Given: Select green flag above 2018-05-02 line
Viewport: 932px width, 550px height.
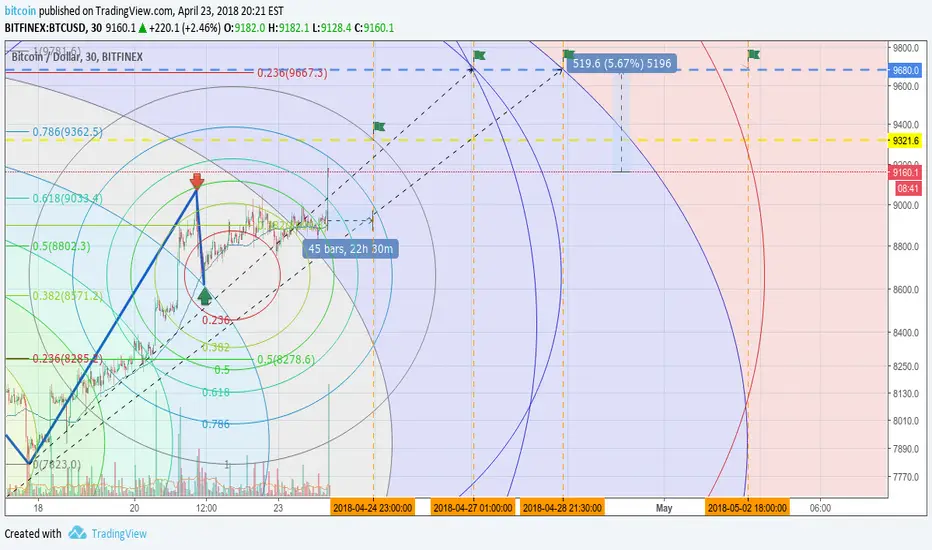Looking at the screenshot, I should 754,55.
